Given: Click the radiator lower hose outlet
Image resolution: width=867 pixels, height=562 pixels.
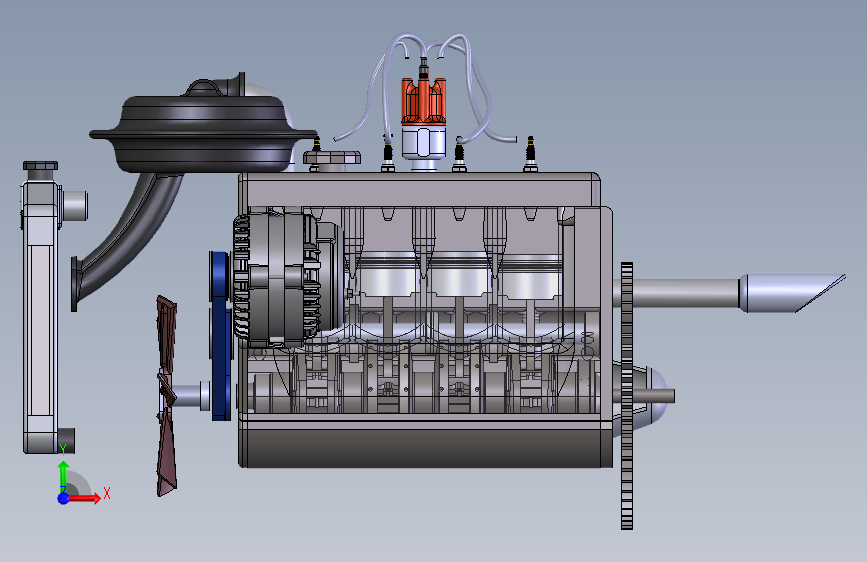Looking at the screenshot, I should pyautogui.click(x=66, y=440).
